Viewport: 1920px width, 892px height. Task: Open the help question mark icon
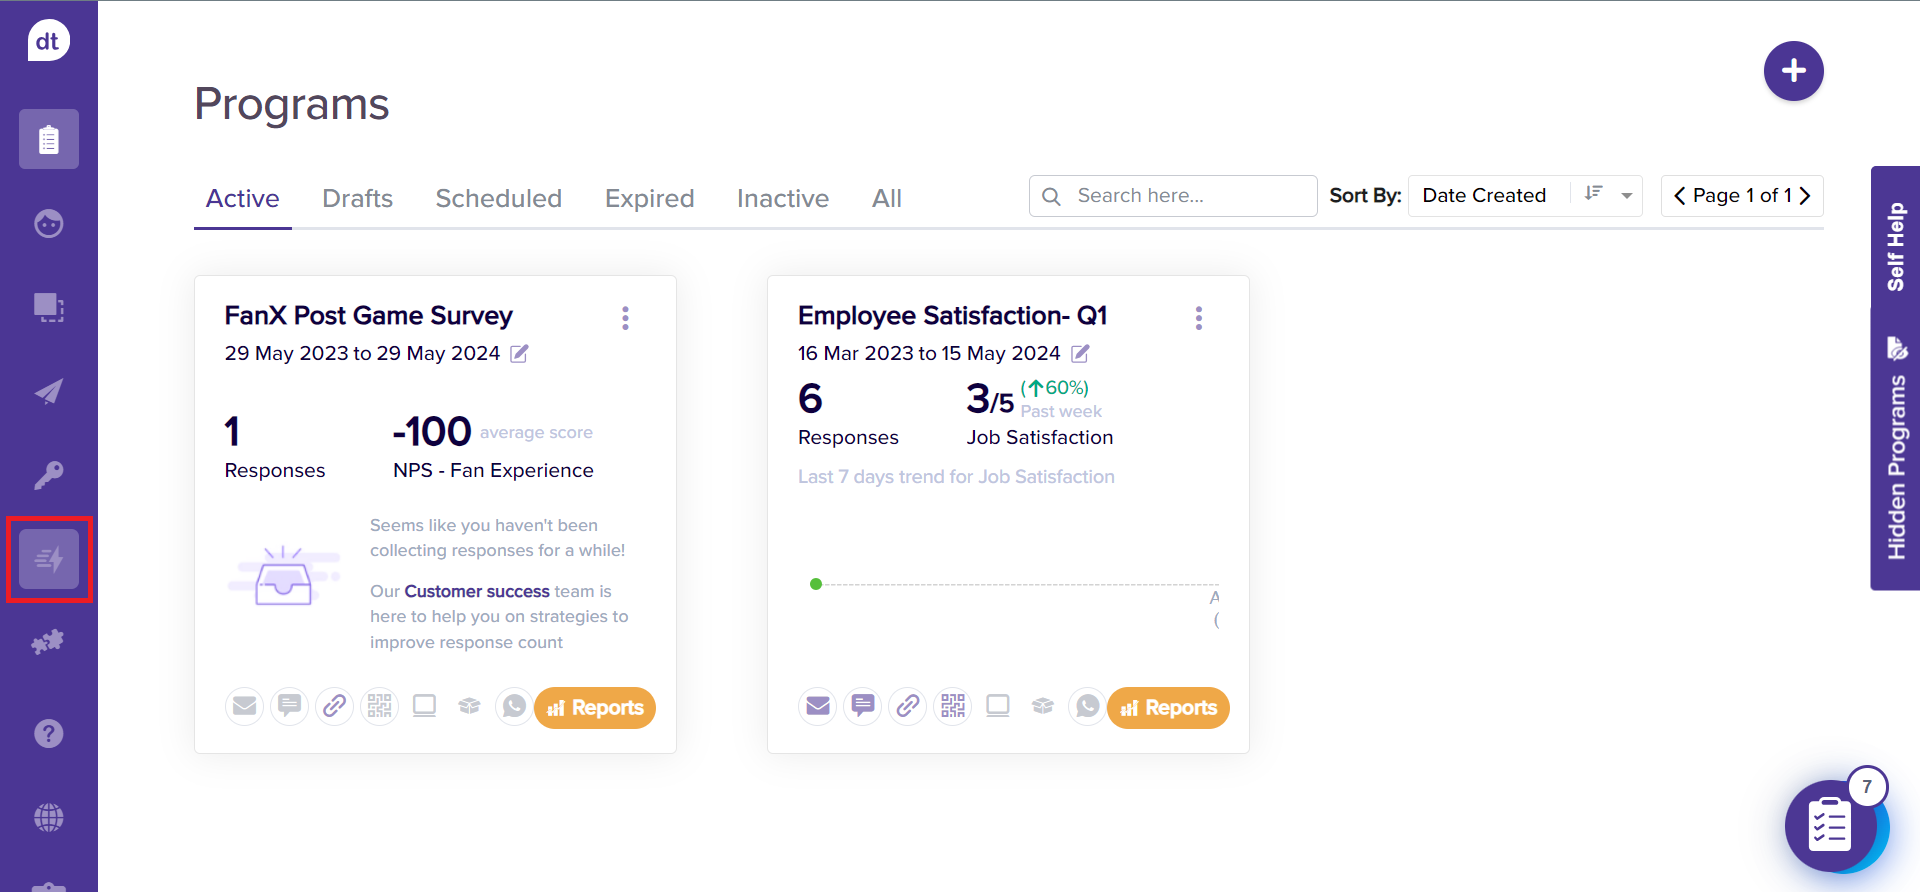[49, 734]
